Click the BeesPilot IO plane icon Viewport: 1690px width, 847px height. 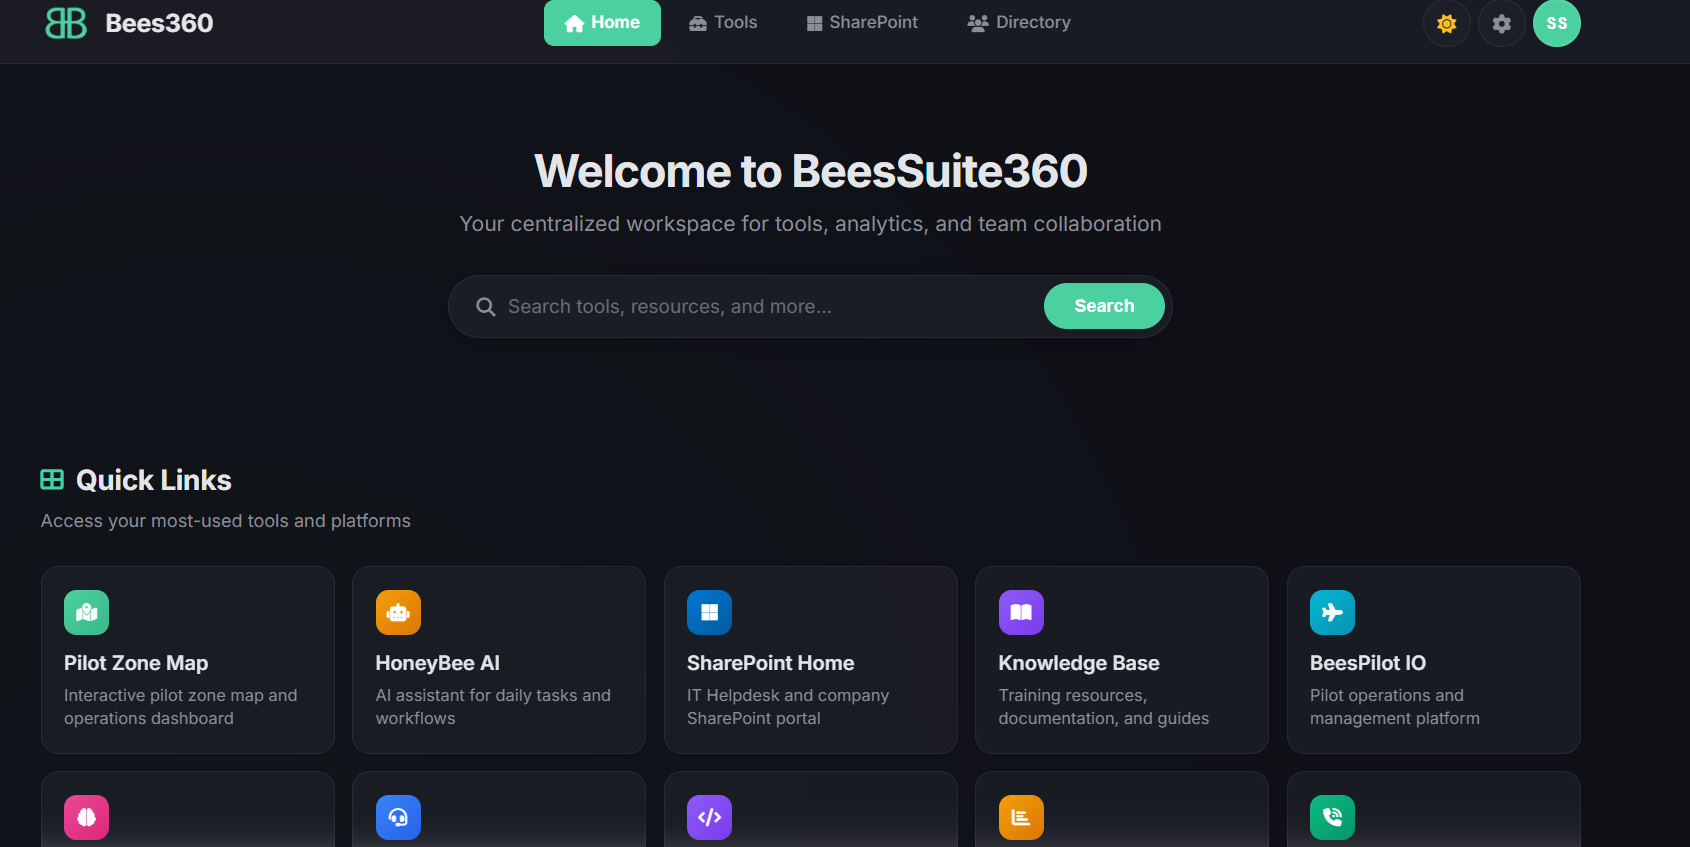coord(1332,612)
